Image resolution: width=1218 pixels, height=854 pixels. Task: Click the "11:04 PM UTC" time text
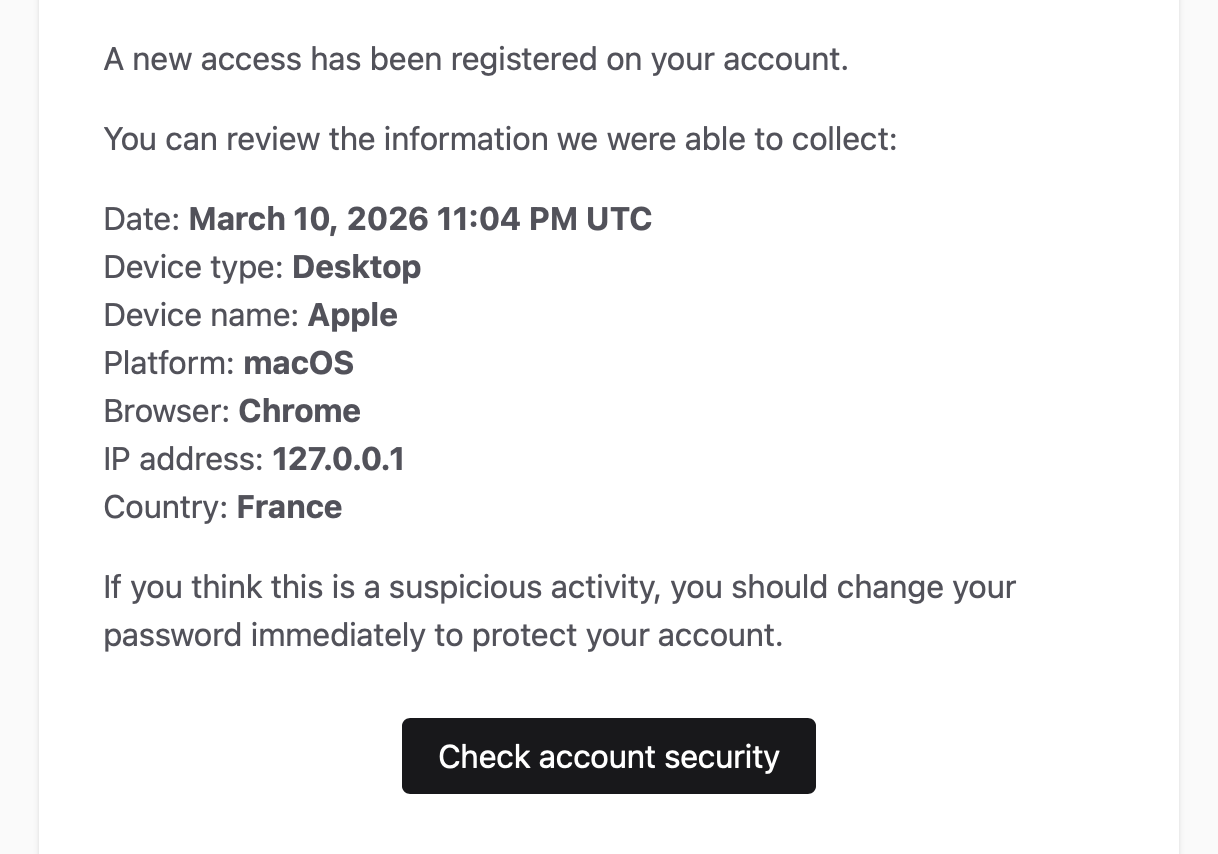point(544,219)
